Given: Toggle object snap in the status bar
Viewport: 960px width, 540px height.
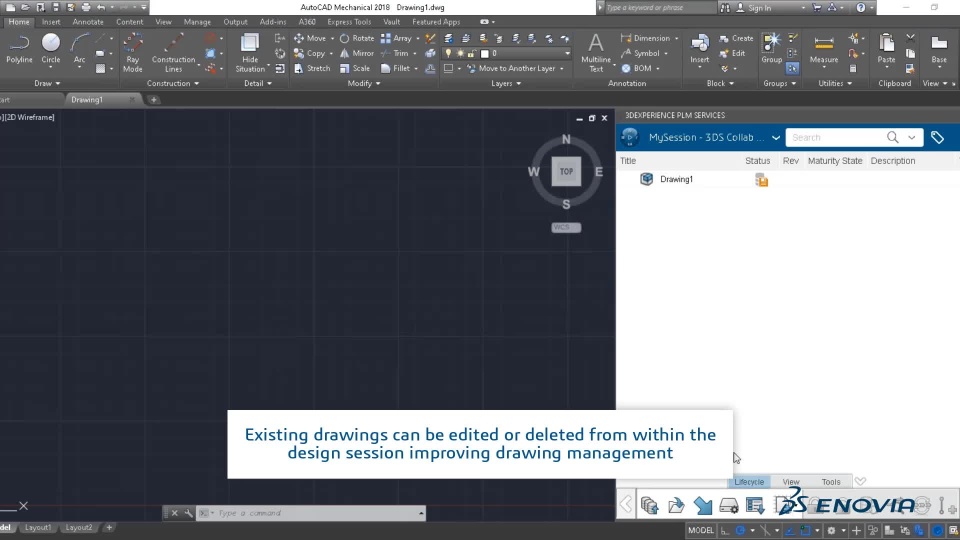Looking at the screenshot, I should pos(805,530).
